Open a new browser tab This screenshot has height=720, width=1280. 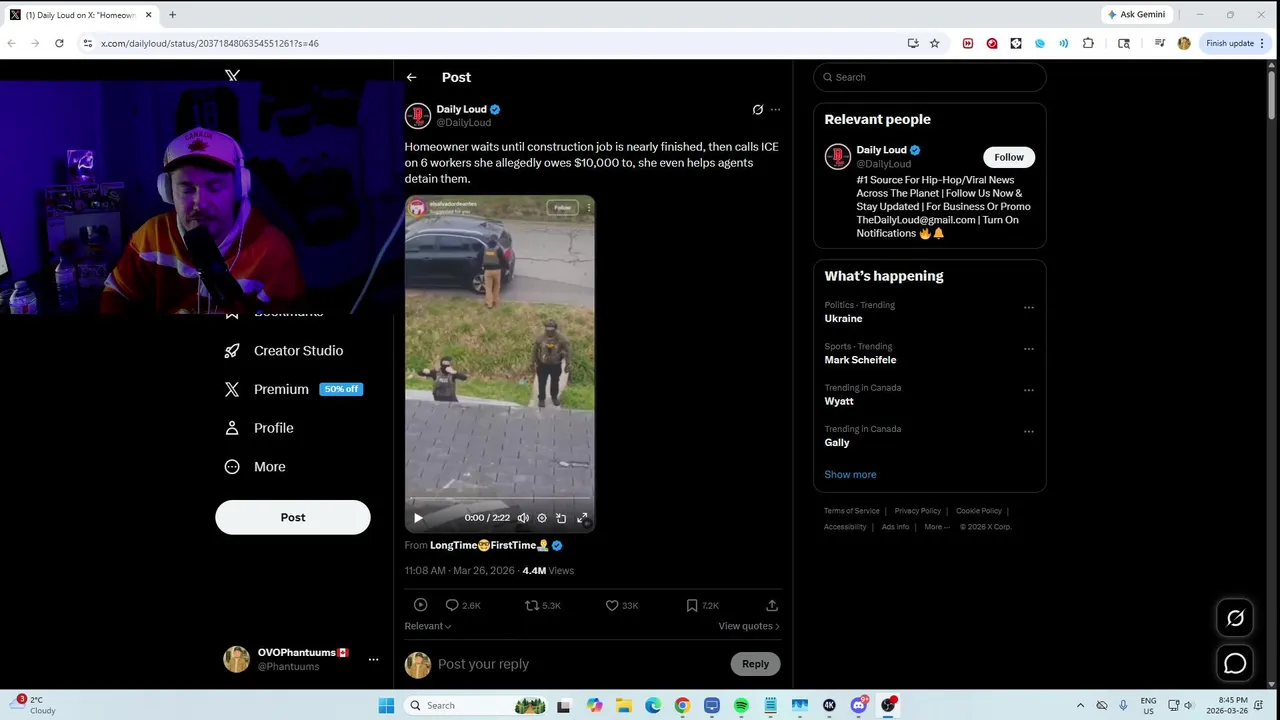pos(172,15)
